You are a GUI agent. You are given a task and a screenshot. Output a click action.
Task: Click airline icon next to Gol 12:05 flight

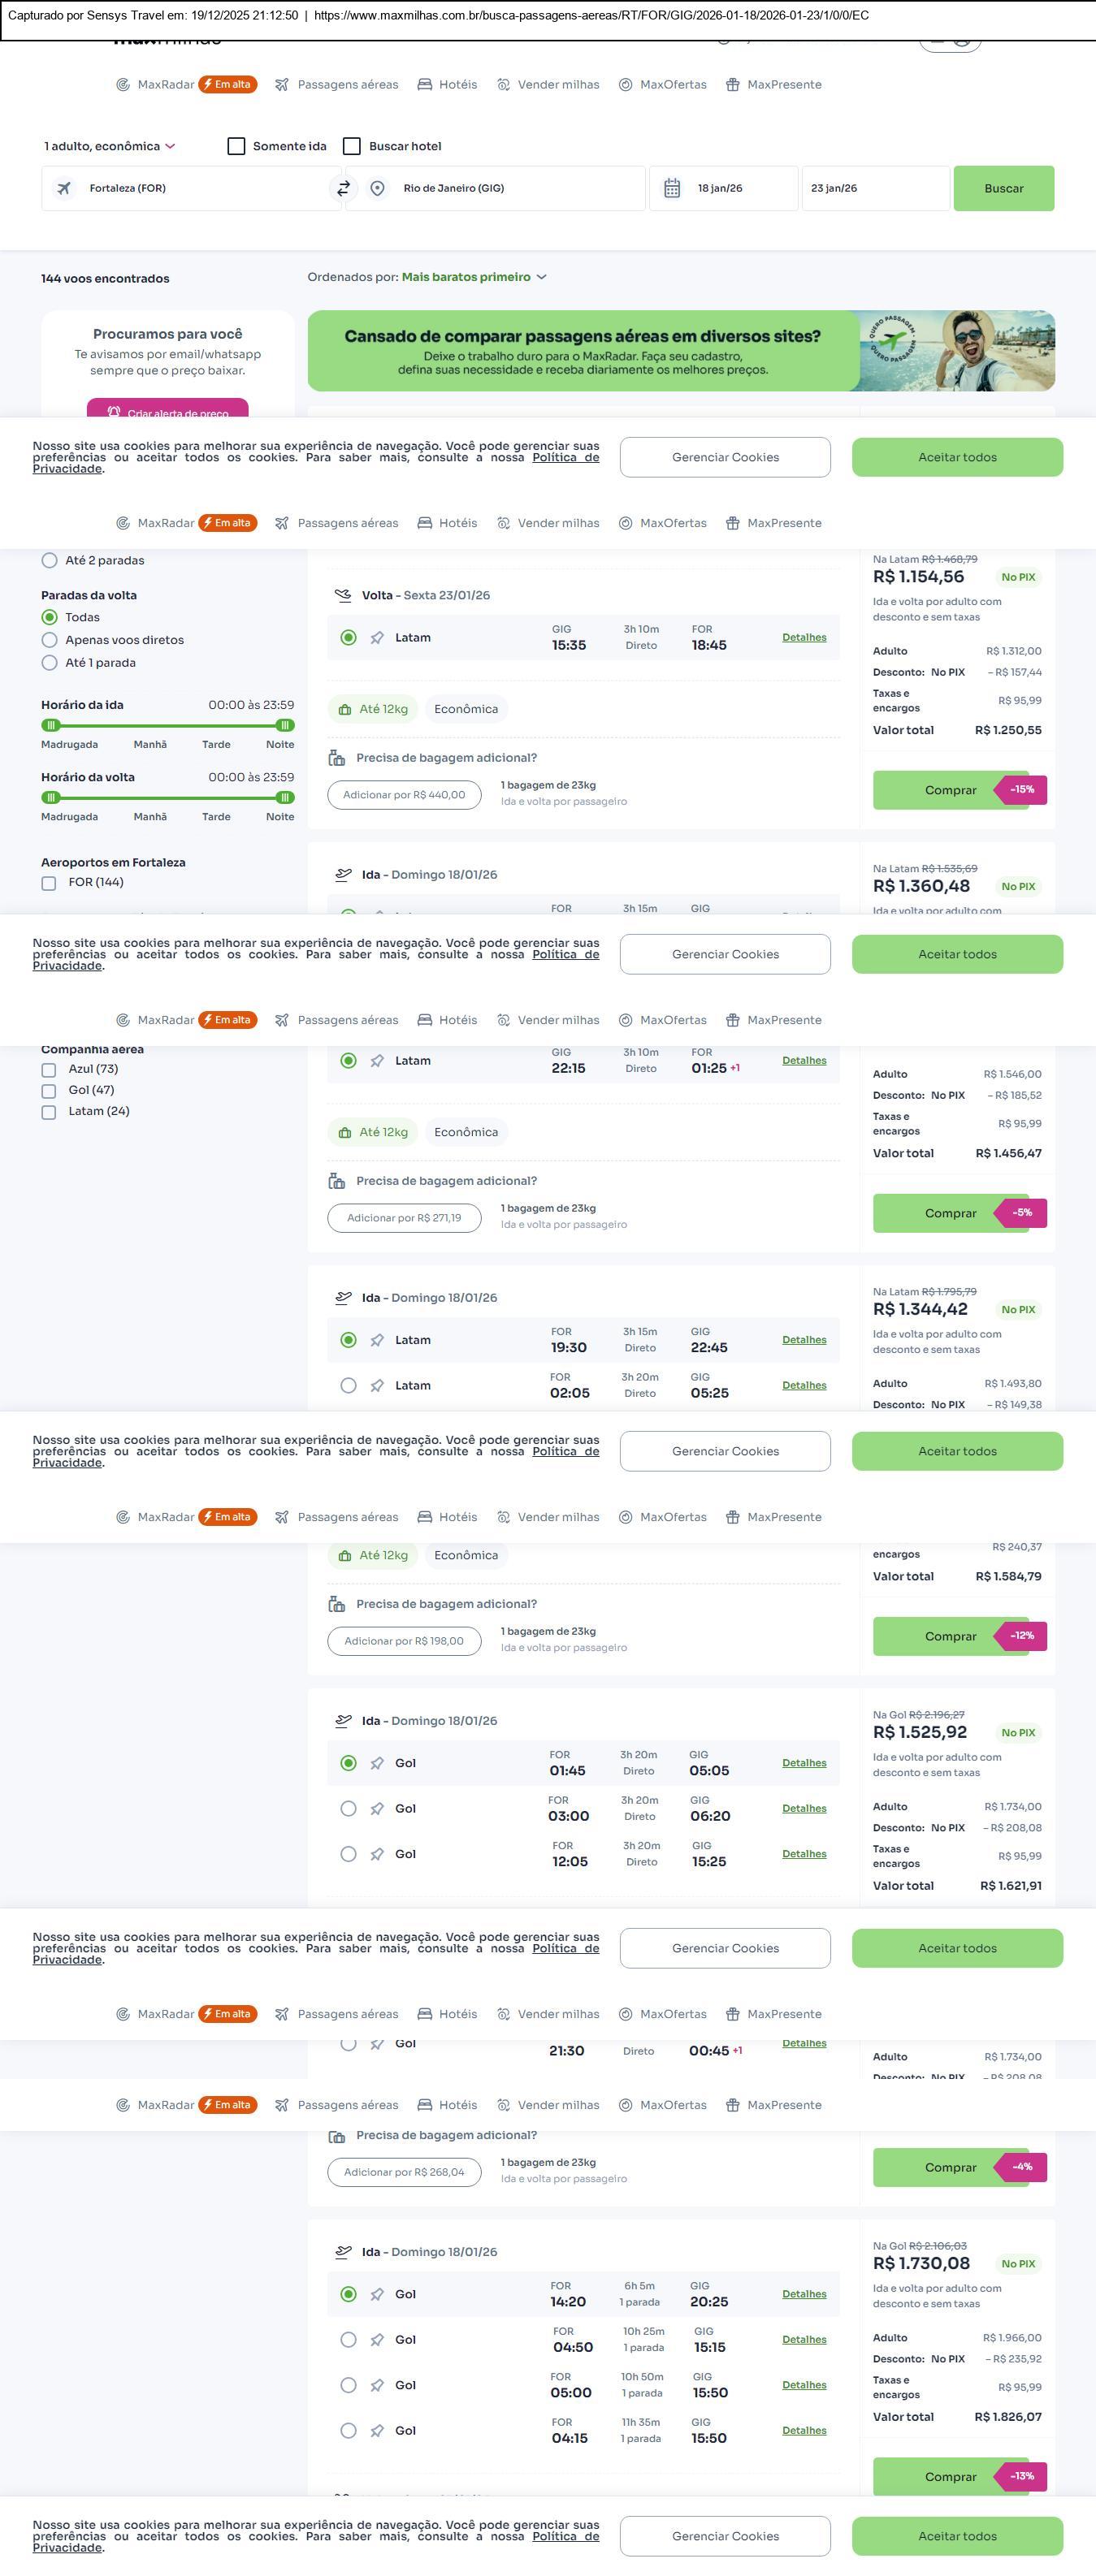[x=377, y=1854]
